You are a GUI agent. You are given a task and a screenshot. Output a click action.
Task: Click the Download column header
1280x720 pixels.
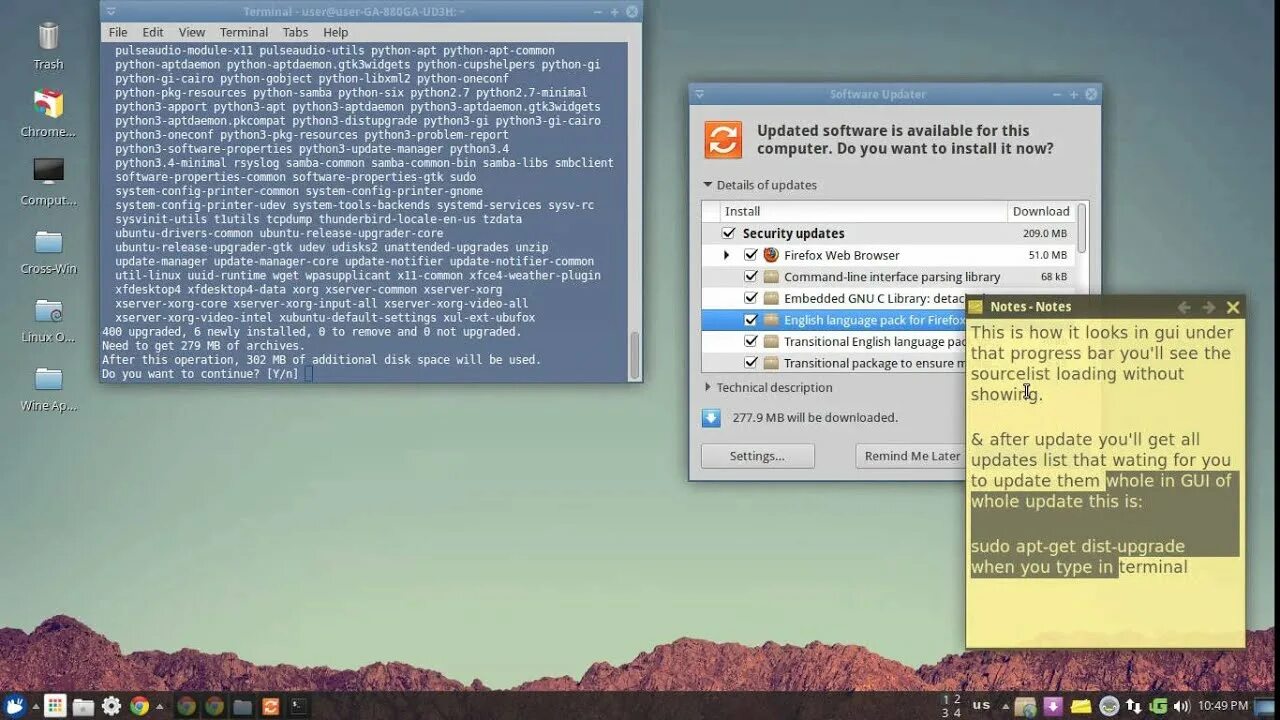1041,211
